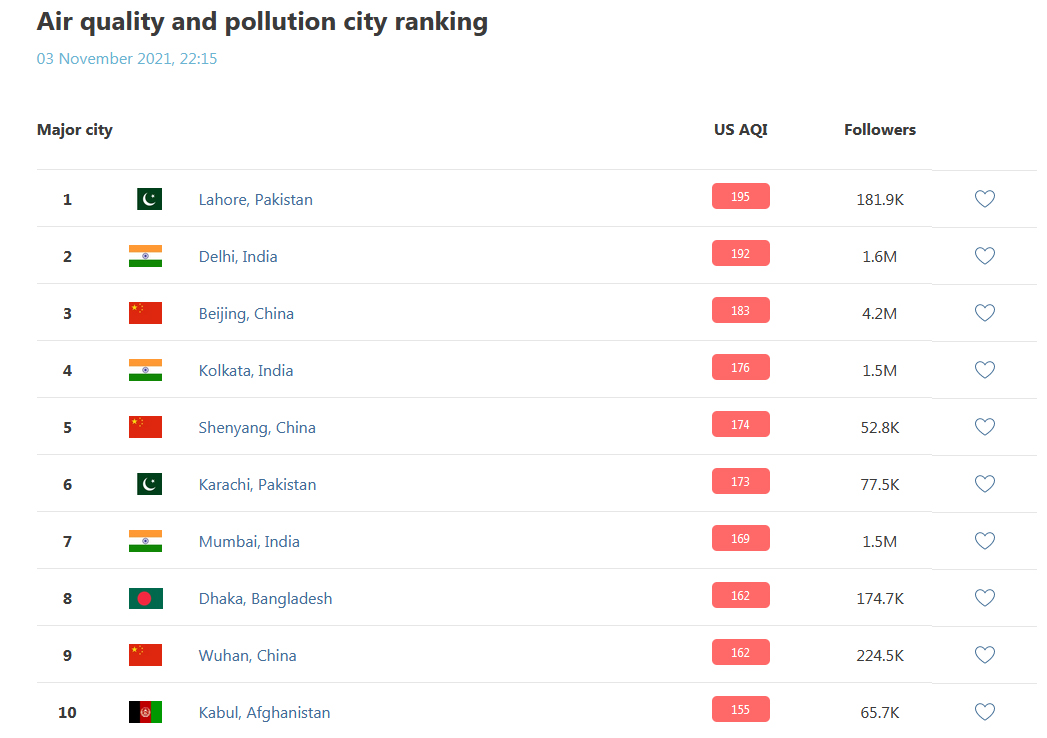Image resolution: width=1047 pixels, height=738 pixels.
Task: Click the heart icon beside Beijing's followers
Action: pos(985,313)
